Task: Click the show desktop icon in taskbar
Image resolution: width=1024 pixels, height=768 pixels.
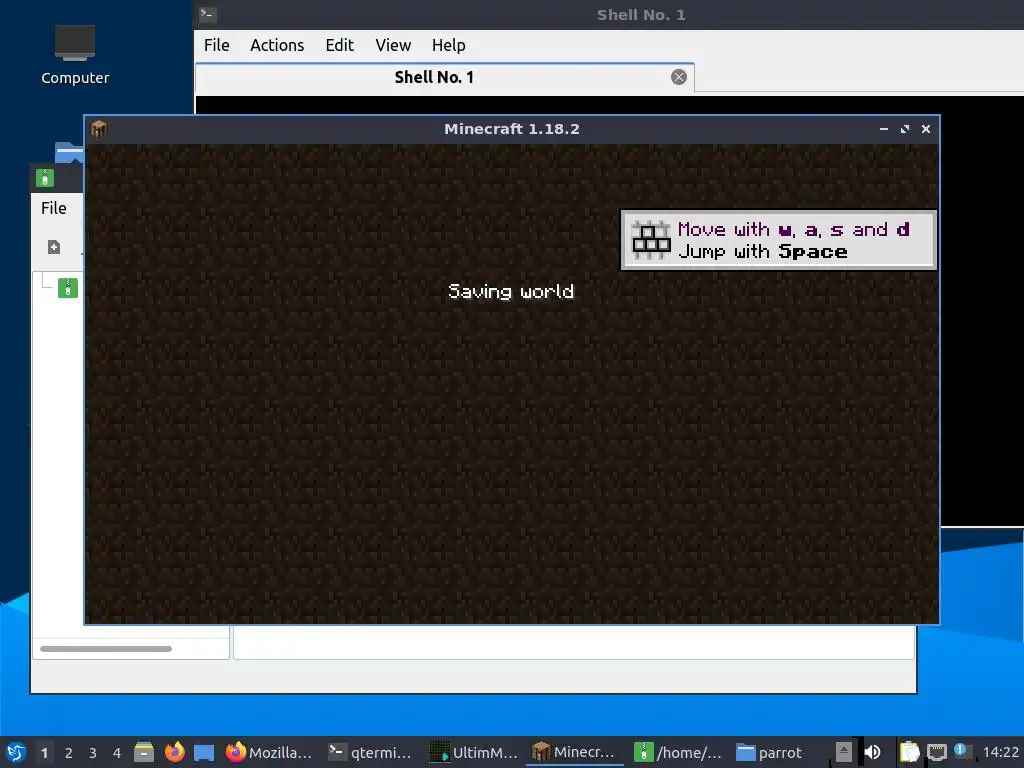Action: click(204, 752)
